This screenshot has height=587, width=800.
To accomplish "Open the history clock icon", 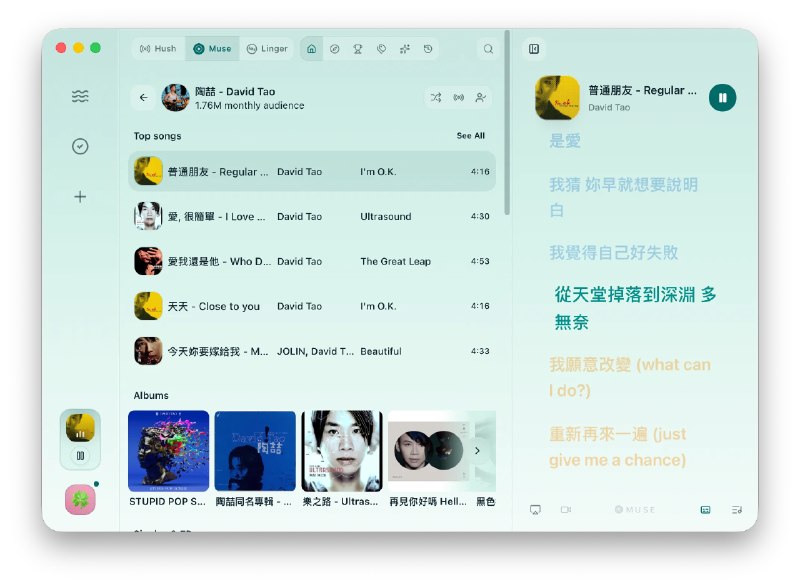I will coord(428,49).
